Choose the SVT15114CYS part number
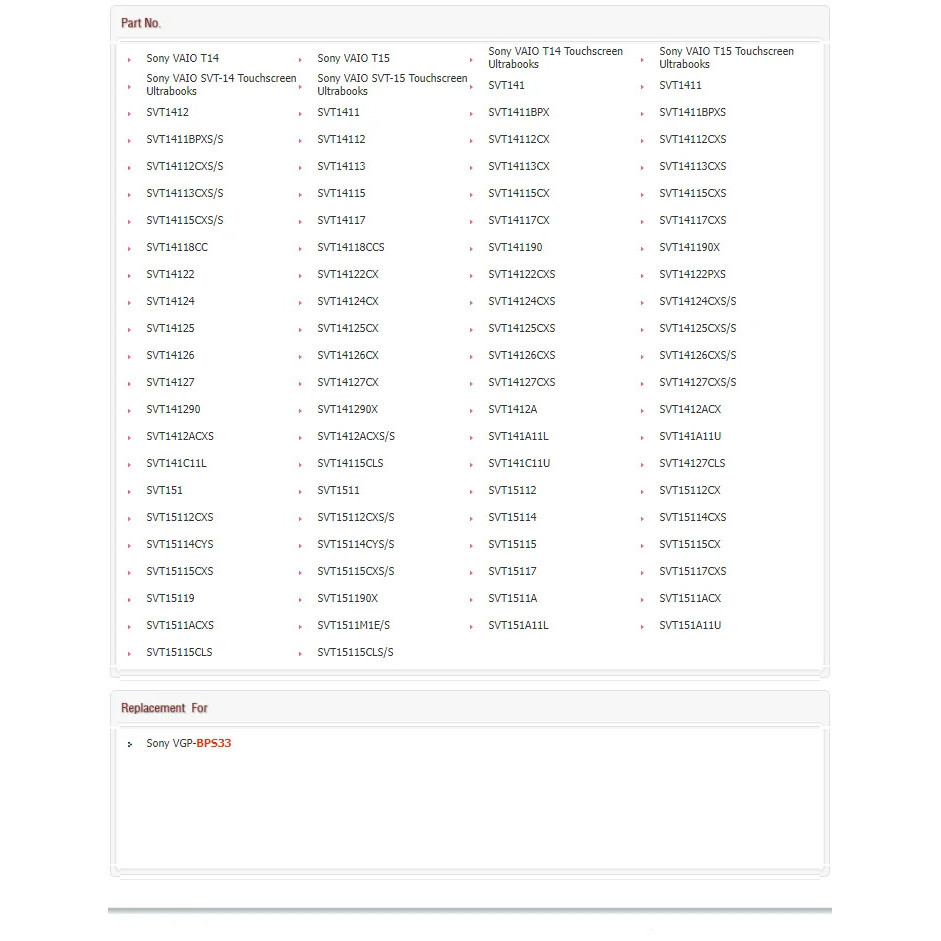Image resolution: width=941 pixels, height=941 pixels. point(179,545)
